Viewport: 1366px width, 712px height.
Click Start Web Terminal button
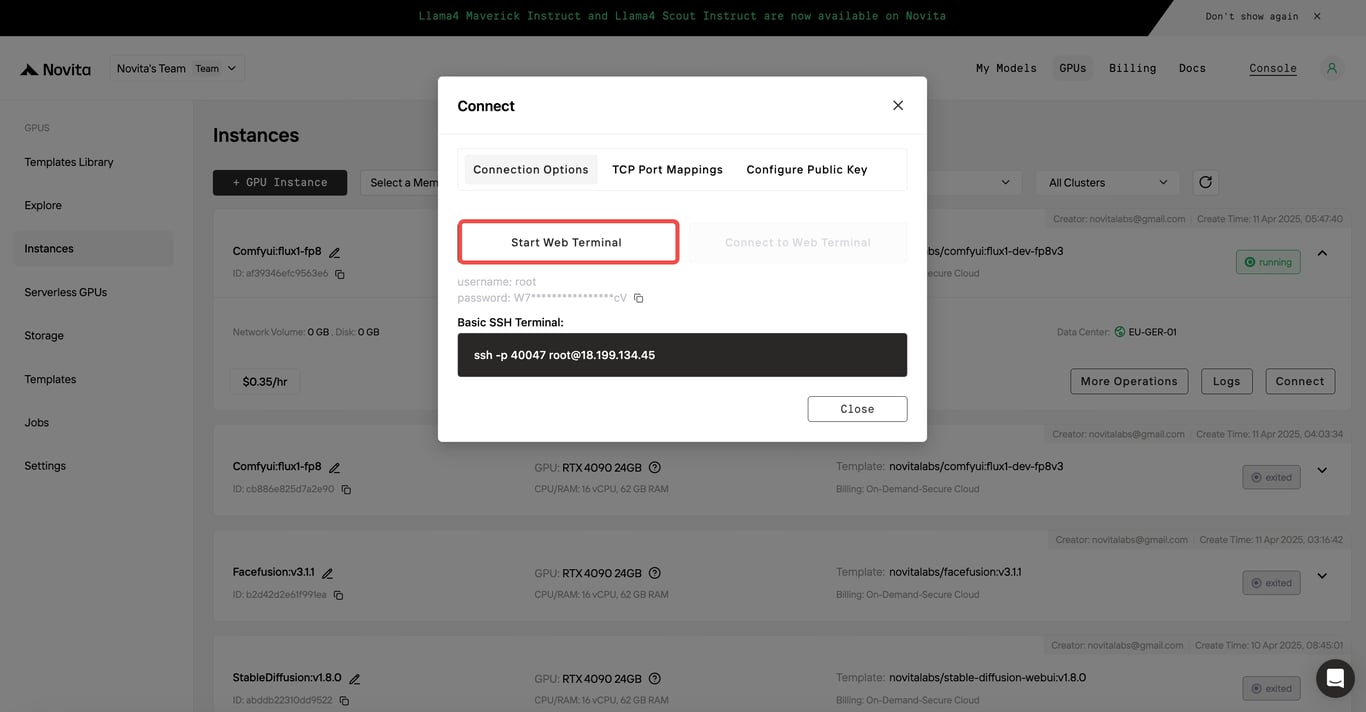pyautogui.click(x=567, y=243)
